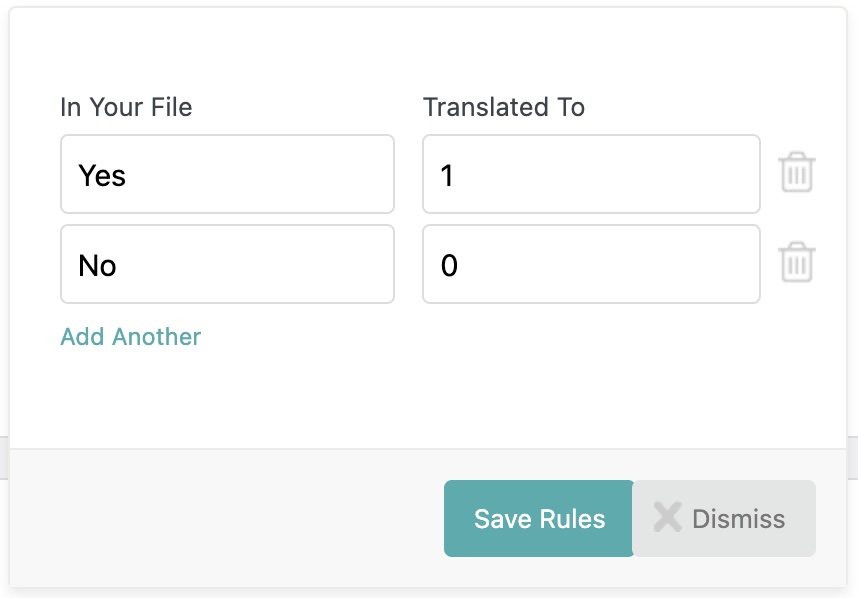Place cursor in the No source value box

[x=227, y=264]
